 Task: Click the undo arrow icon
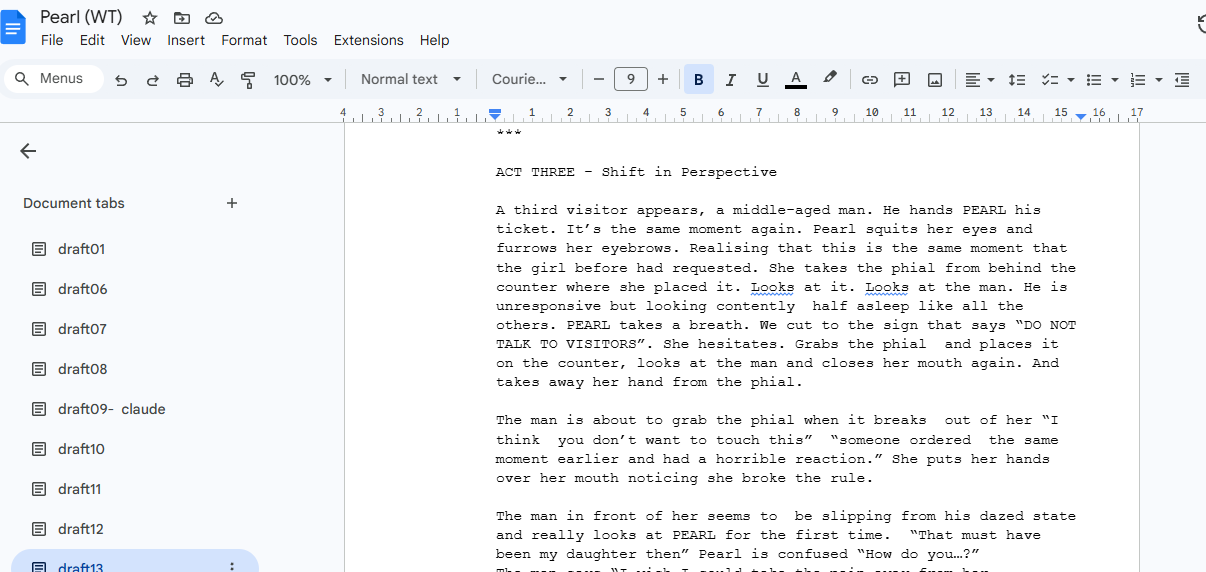point(121,80)
